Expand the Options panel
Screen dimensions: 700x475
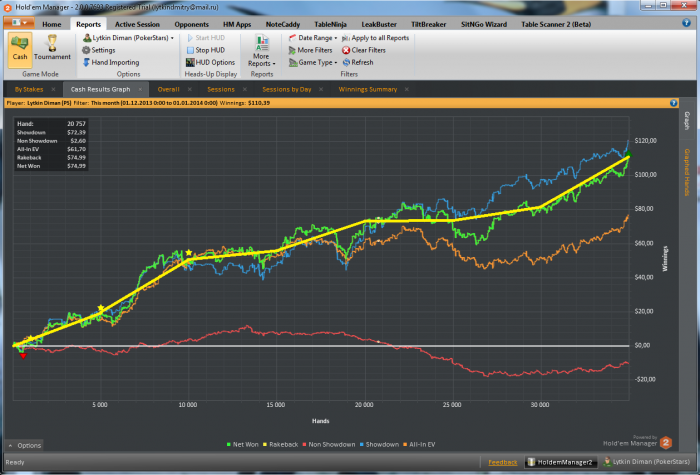[25, 446]
